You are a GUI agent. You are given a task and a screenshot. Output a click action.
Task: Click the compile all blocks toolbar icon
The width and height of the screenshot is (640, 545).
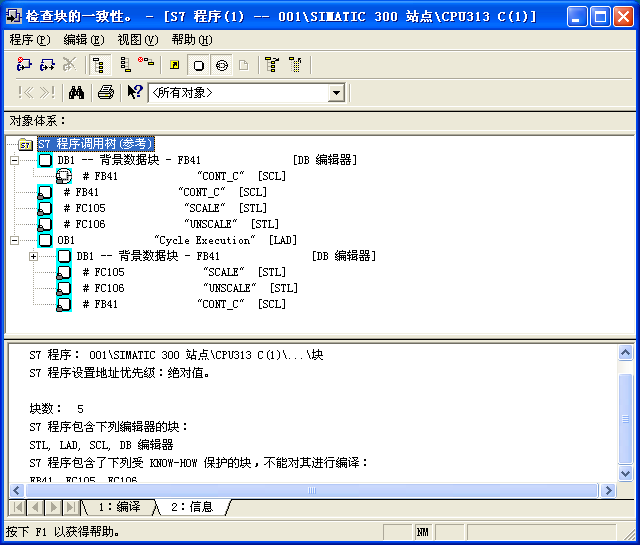24,65
